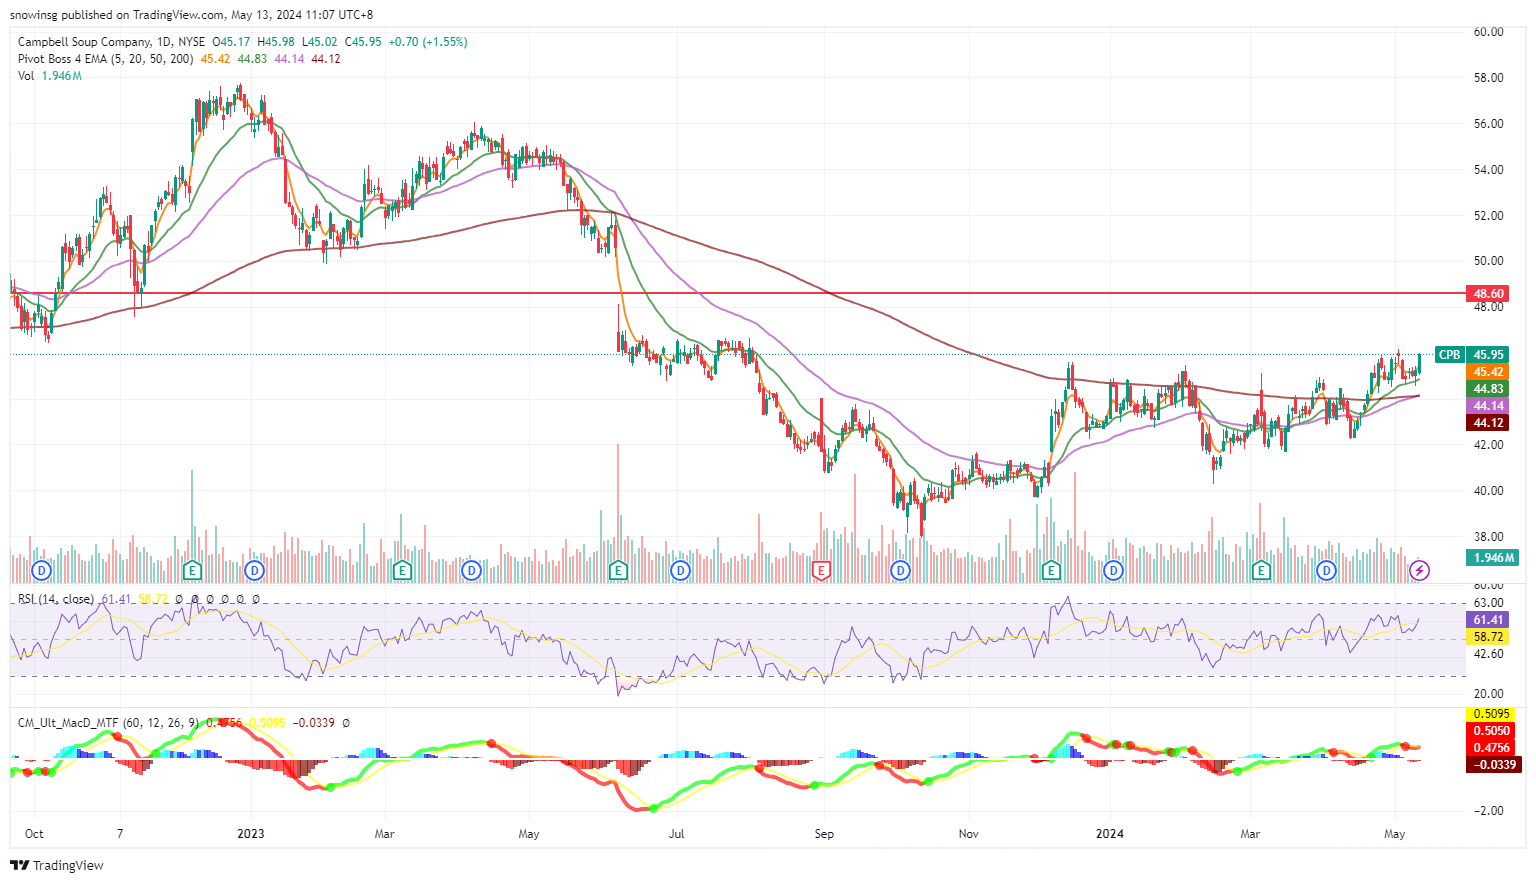The width and height of the screenshot is (1536, 883).
Task: Click the Nov label on time axis
Action: pos(968,833)
